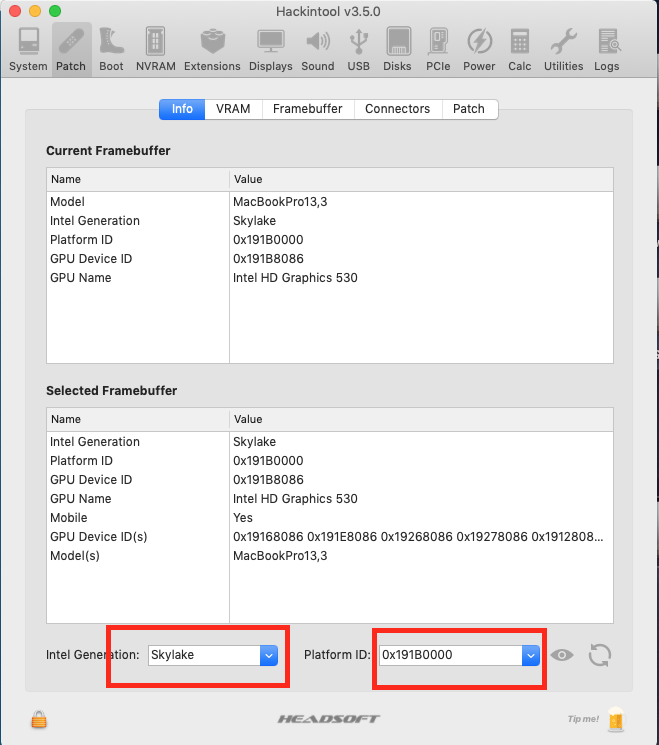Switch to the VRAM tab
This screenshot has width=659, height=745.
[x=233, y=109]
